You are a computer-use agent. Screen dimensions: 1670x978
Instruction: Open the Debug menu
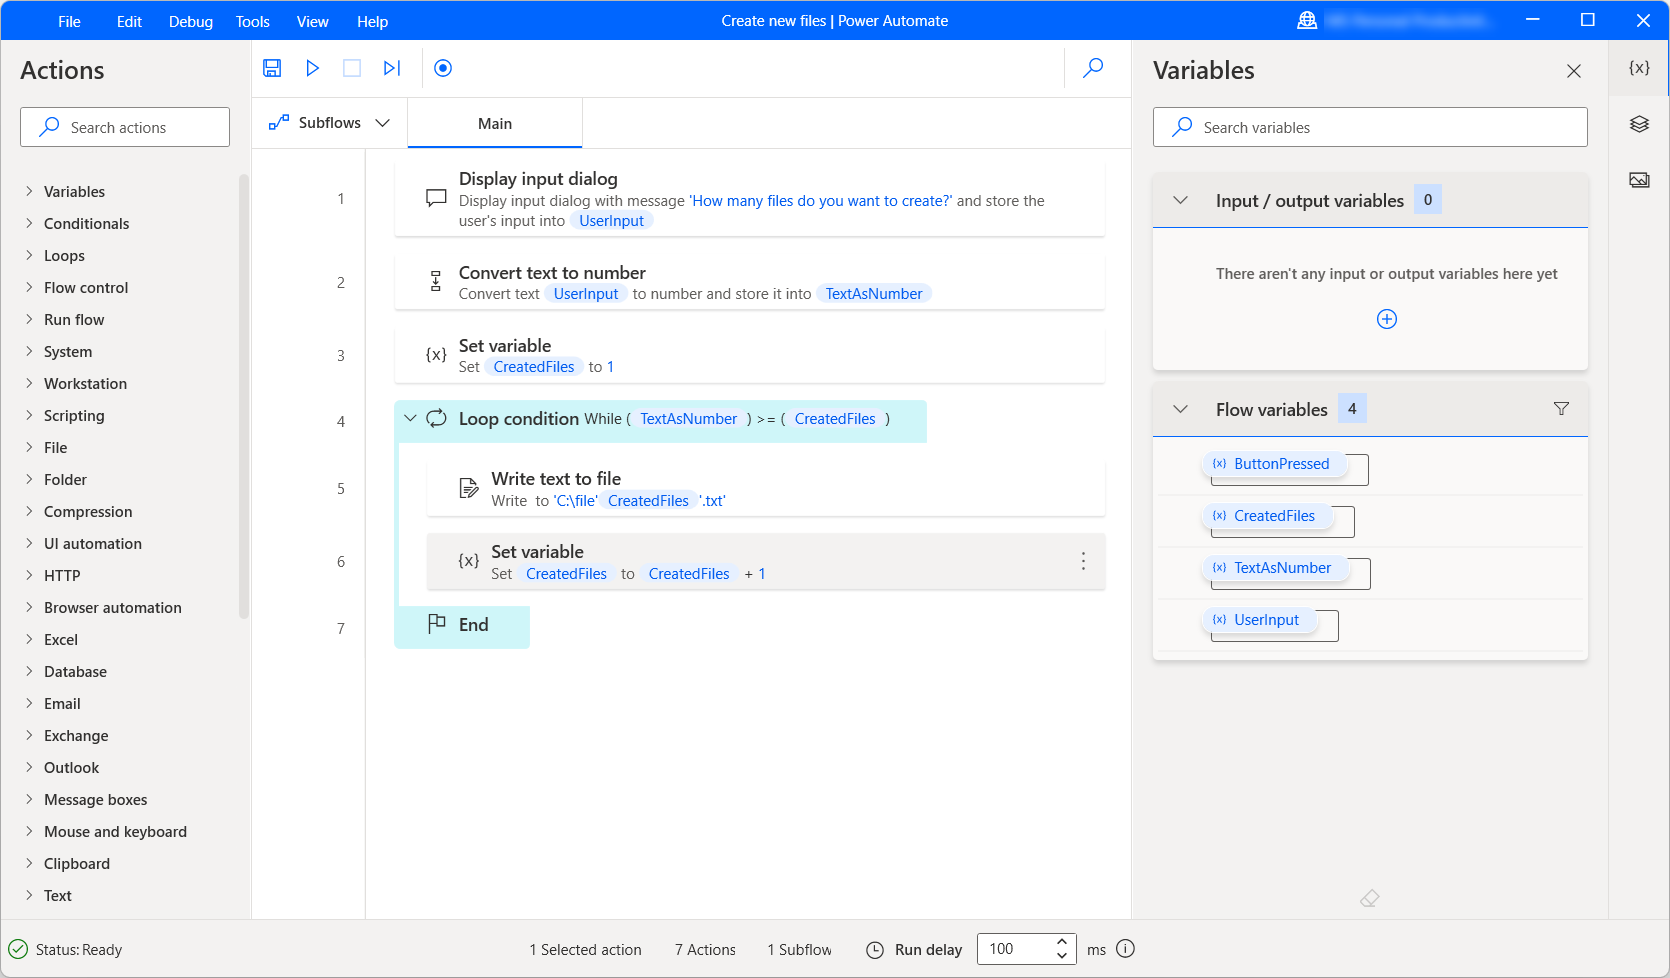point(190,20)
